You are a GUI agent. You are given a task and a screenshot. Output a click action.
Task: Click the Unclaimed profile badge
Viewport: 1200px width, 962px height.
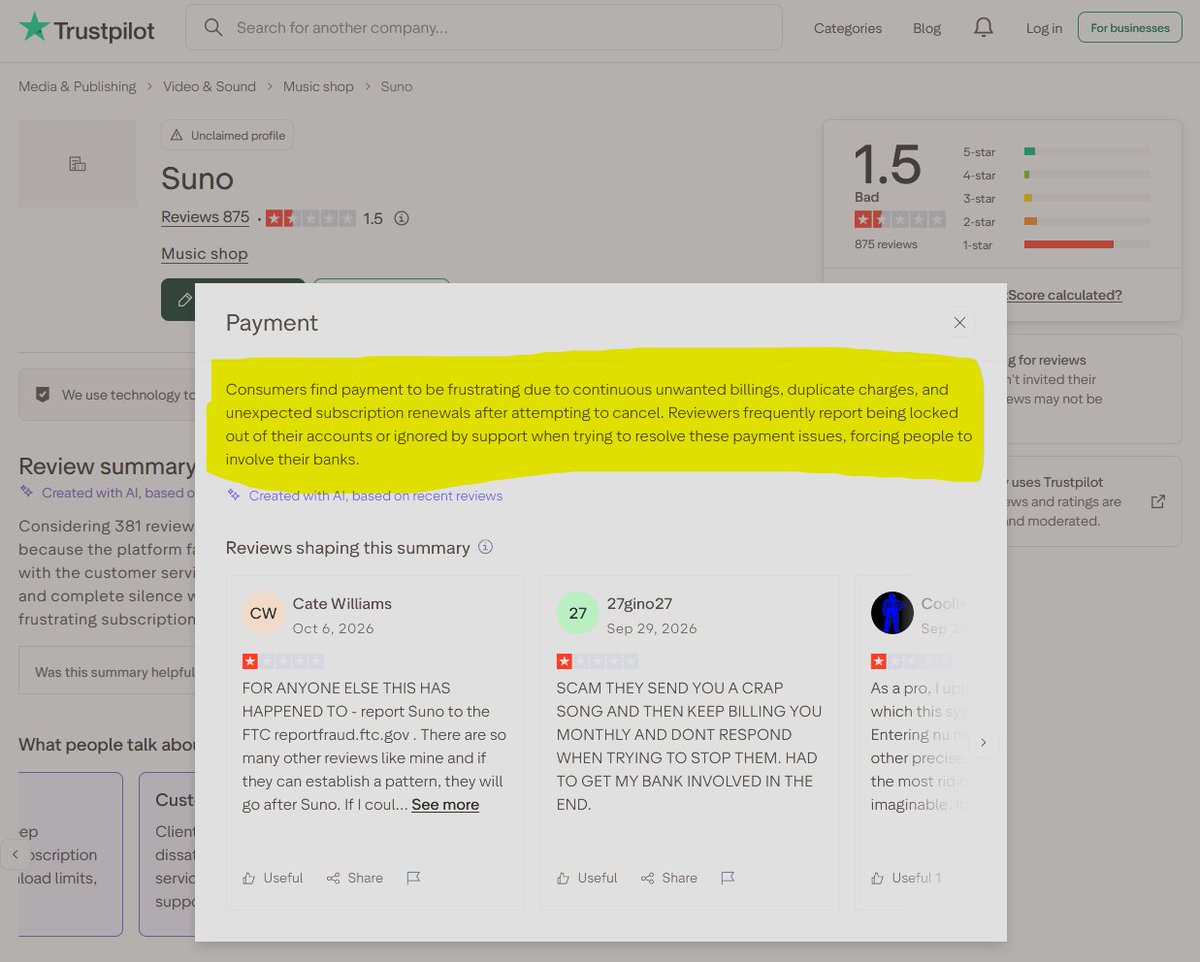227,135
